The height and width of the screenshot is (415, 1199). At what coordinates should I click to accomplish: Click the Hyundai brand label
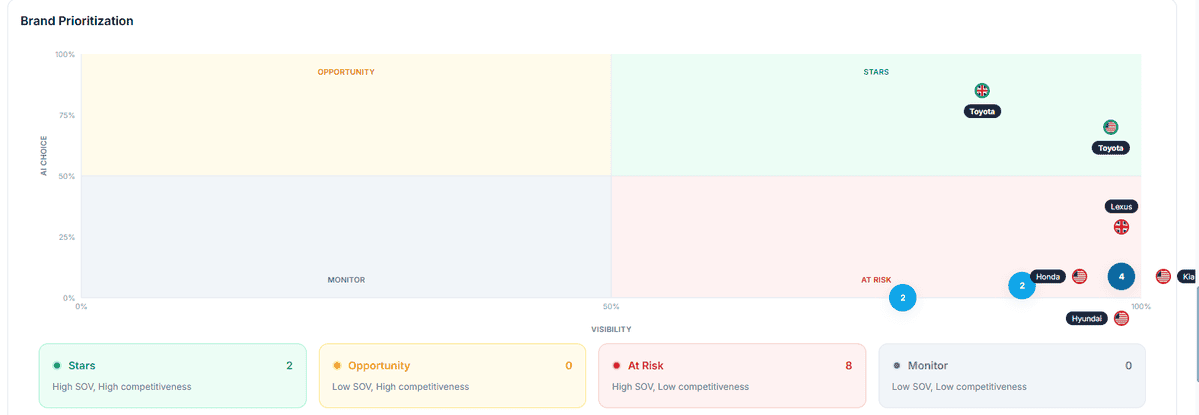click(x=1087, y=319)
